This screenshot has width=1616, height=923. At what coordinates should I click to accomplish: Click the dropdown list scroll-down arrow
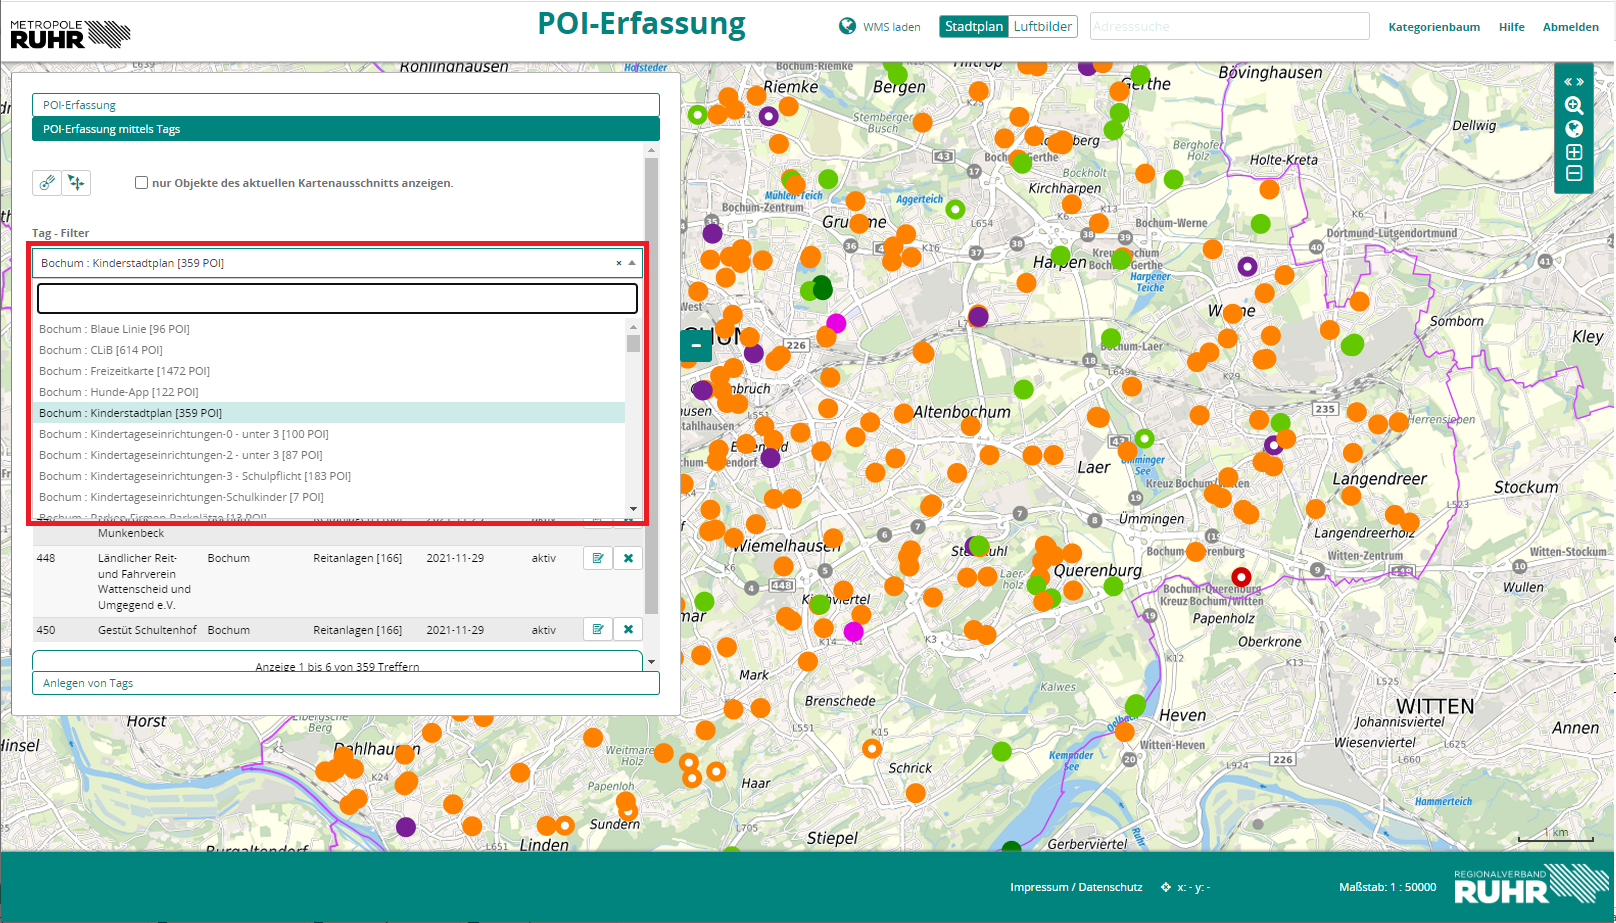pos(633,509)
